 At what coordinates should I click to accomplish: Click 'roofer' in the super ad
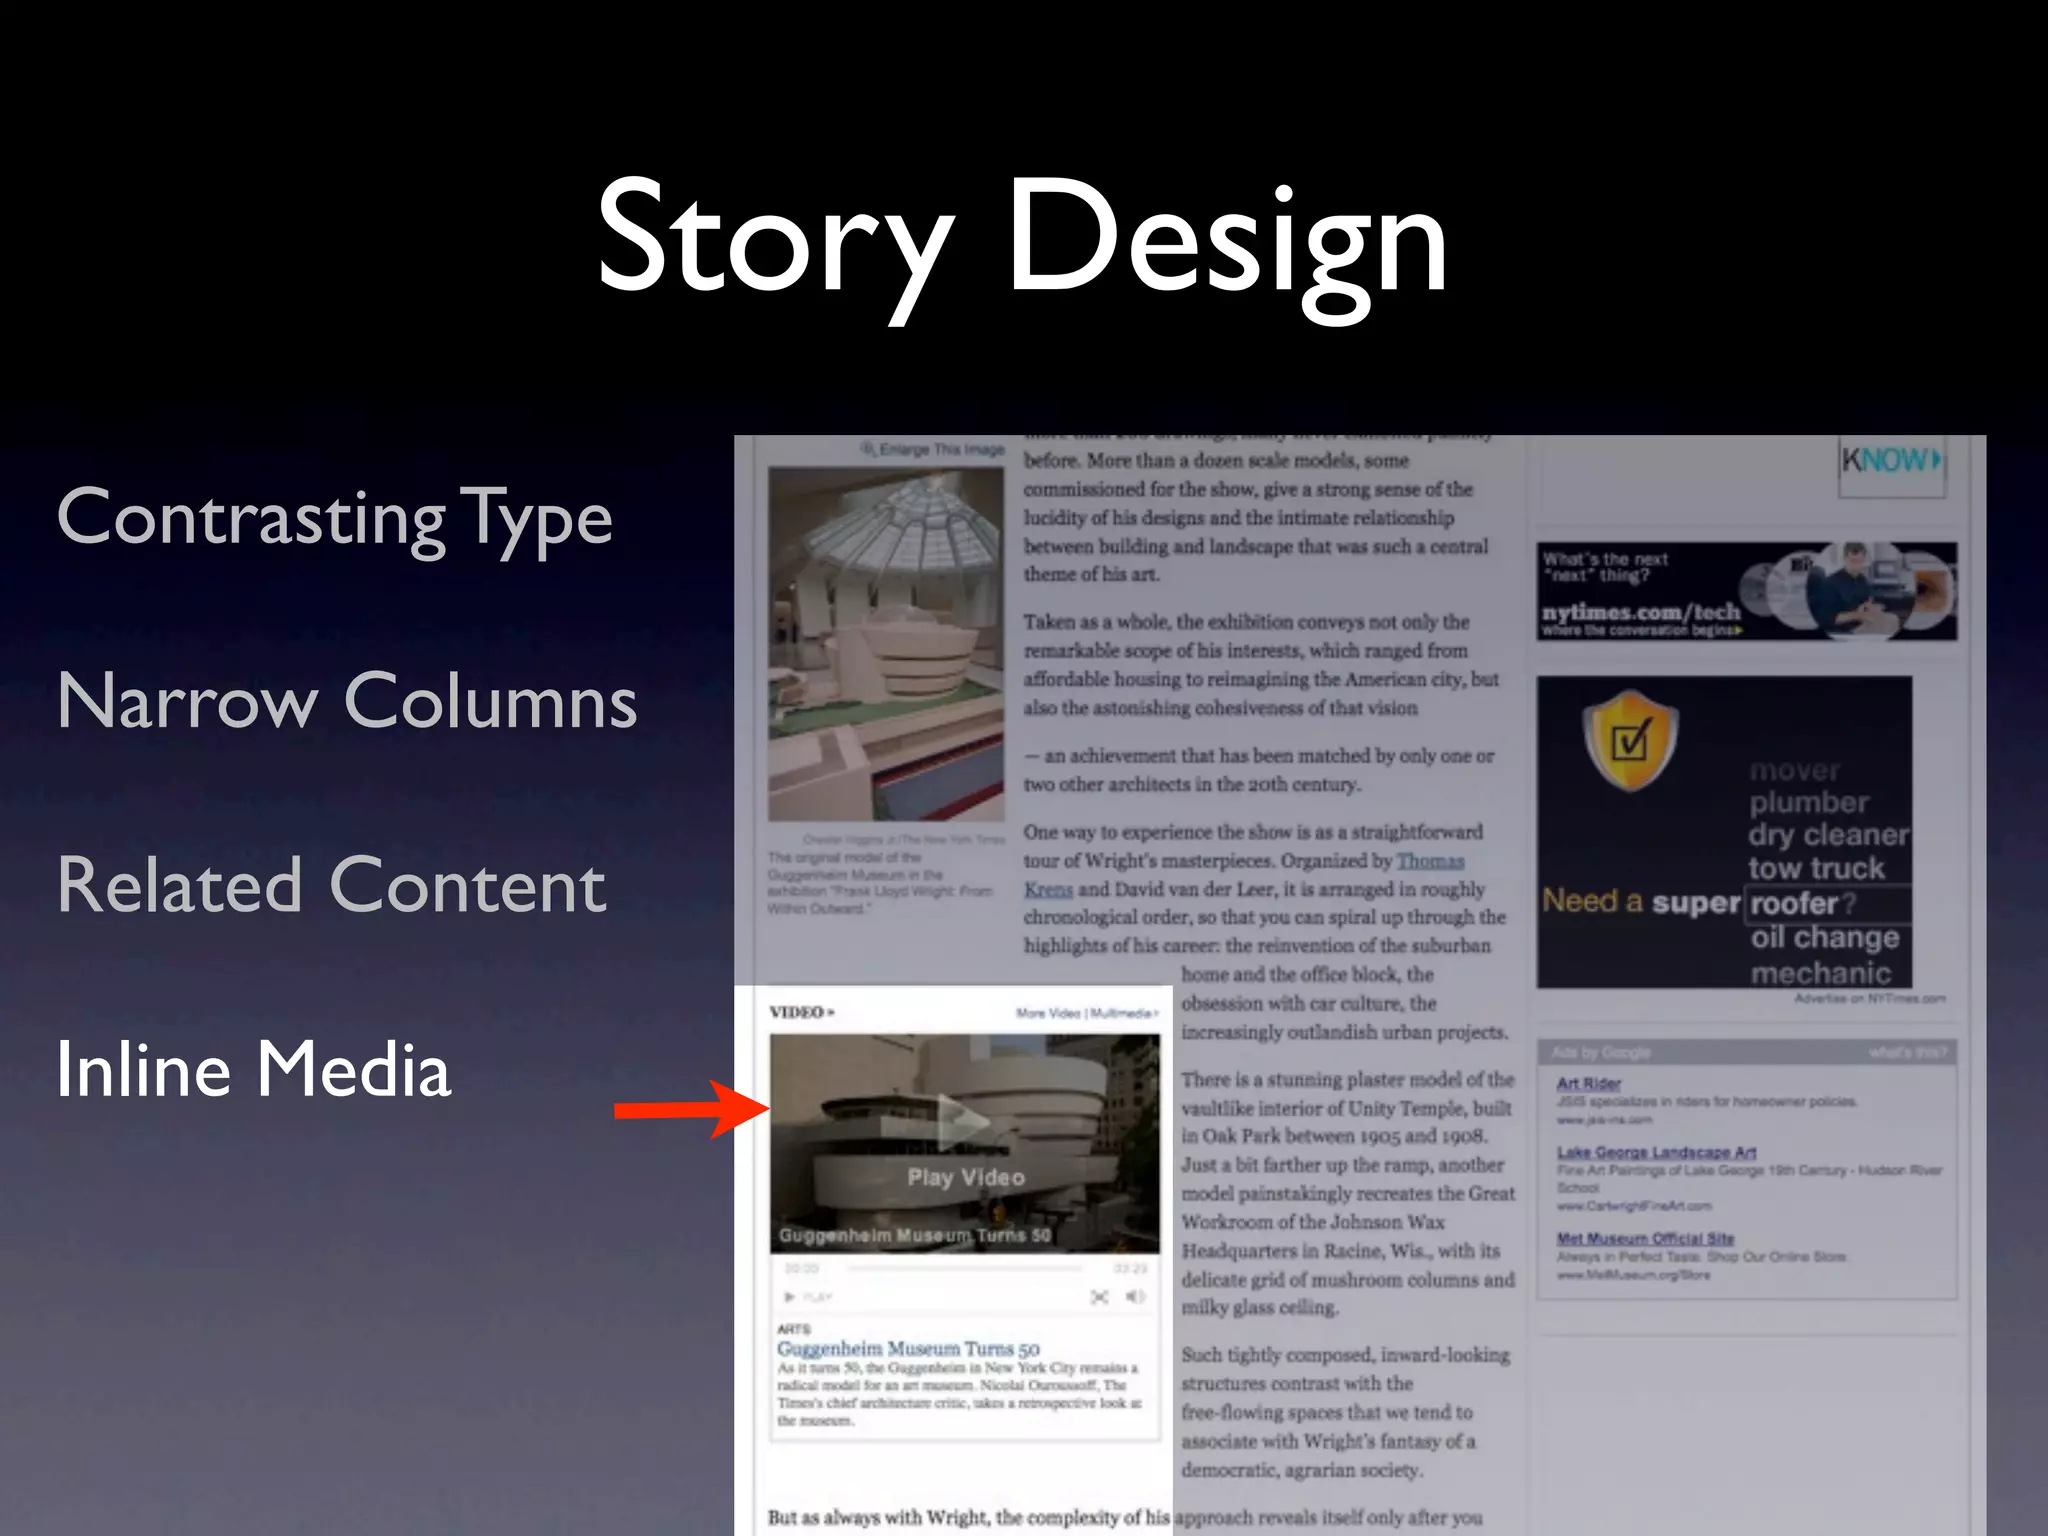(x=1794, y=903)
